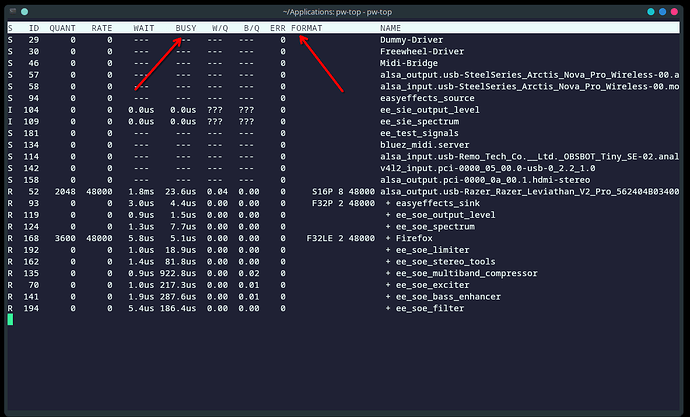Click the v4l2_input.pci-0000_05_00.0 entry
The height and width of the screenshot is (417, 690).
coord(488,168)
